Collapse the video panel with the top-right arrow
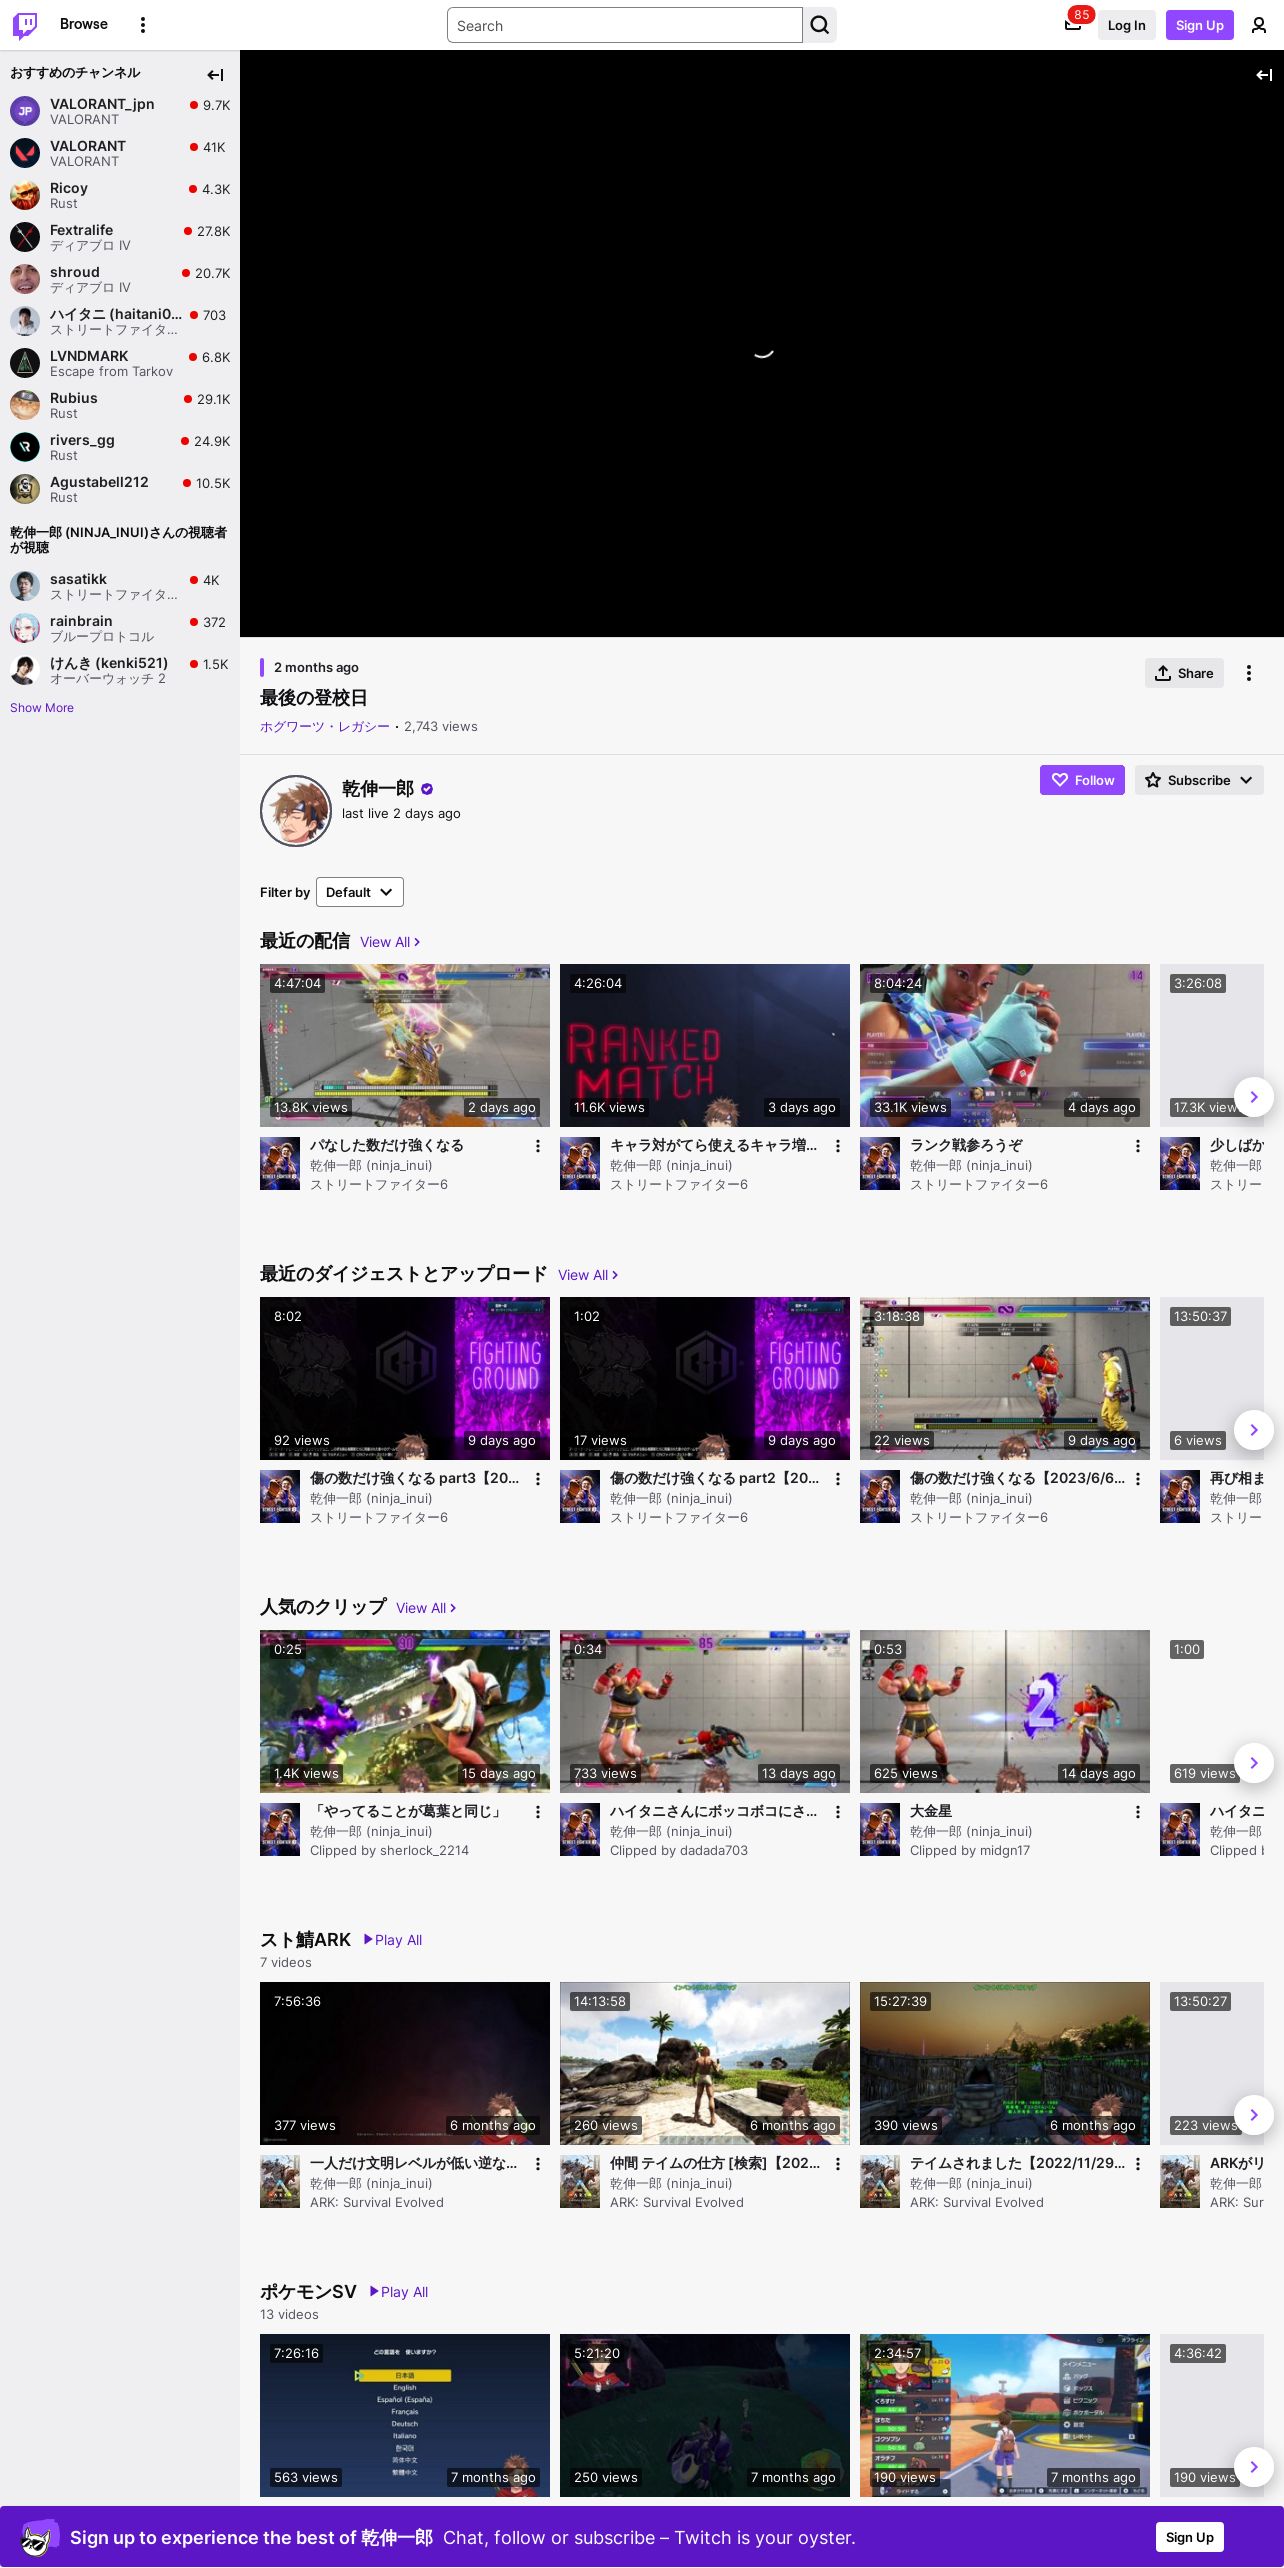 click(1264, 75)
